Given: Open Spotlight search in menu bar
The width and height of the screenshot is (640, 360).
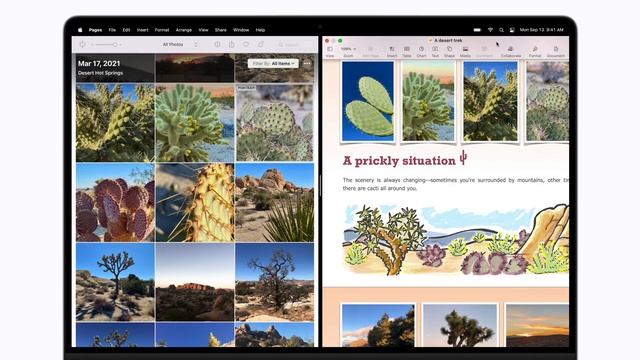Looking at the screenshot, I should click(501, 30).
